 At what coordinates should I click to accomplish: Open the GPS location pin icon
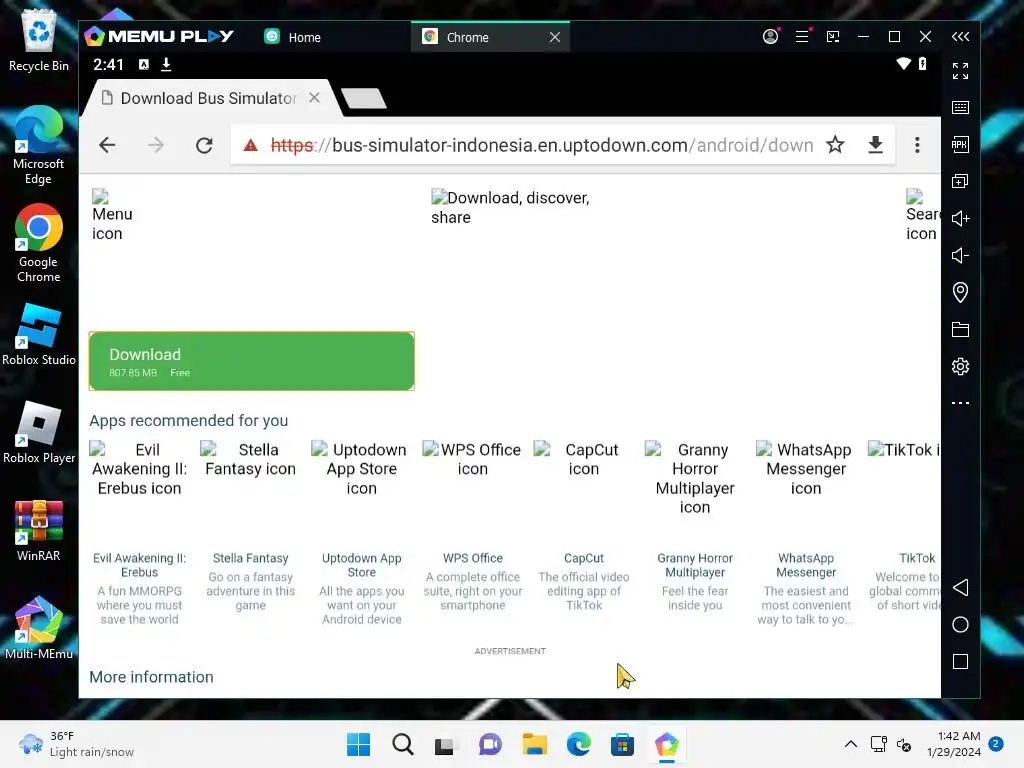pos(960,292)
